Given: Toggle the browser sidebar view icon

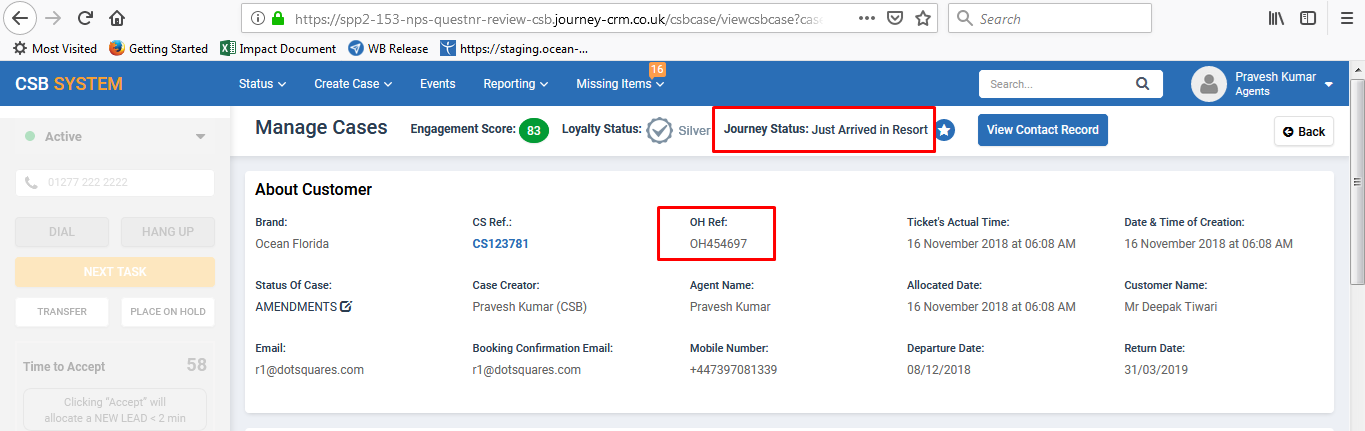Looking at the screenshot, I should pyautogui.click(x=1308, y=18).
